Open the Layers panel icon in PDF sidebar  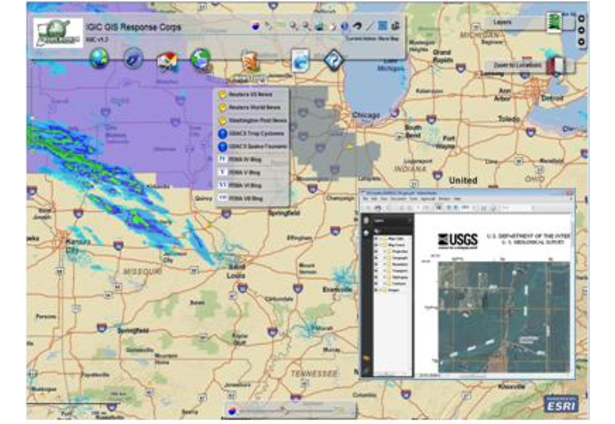366,233
